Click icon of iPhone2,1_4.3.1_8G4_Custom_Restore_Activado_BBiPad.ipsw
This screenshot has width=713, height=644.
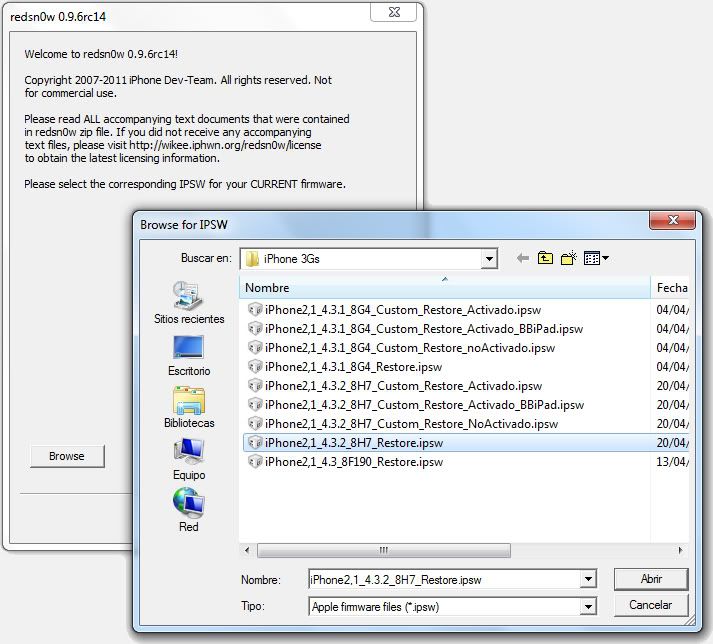click(255, 328)
